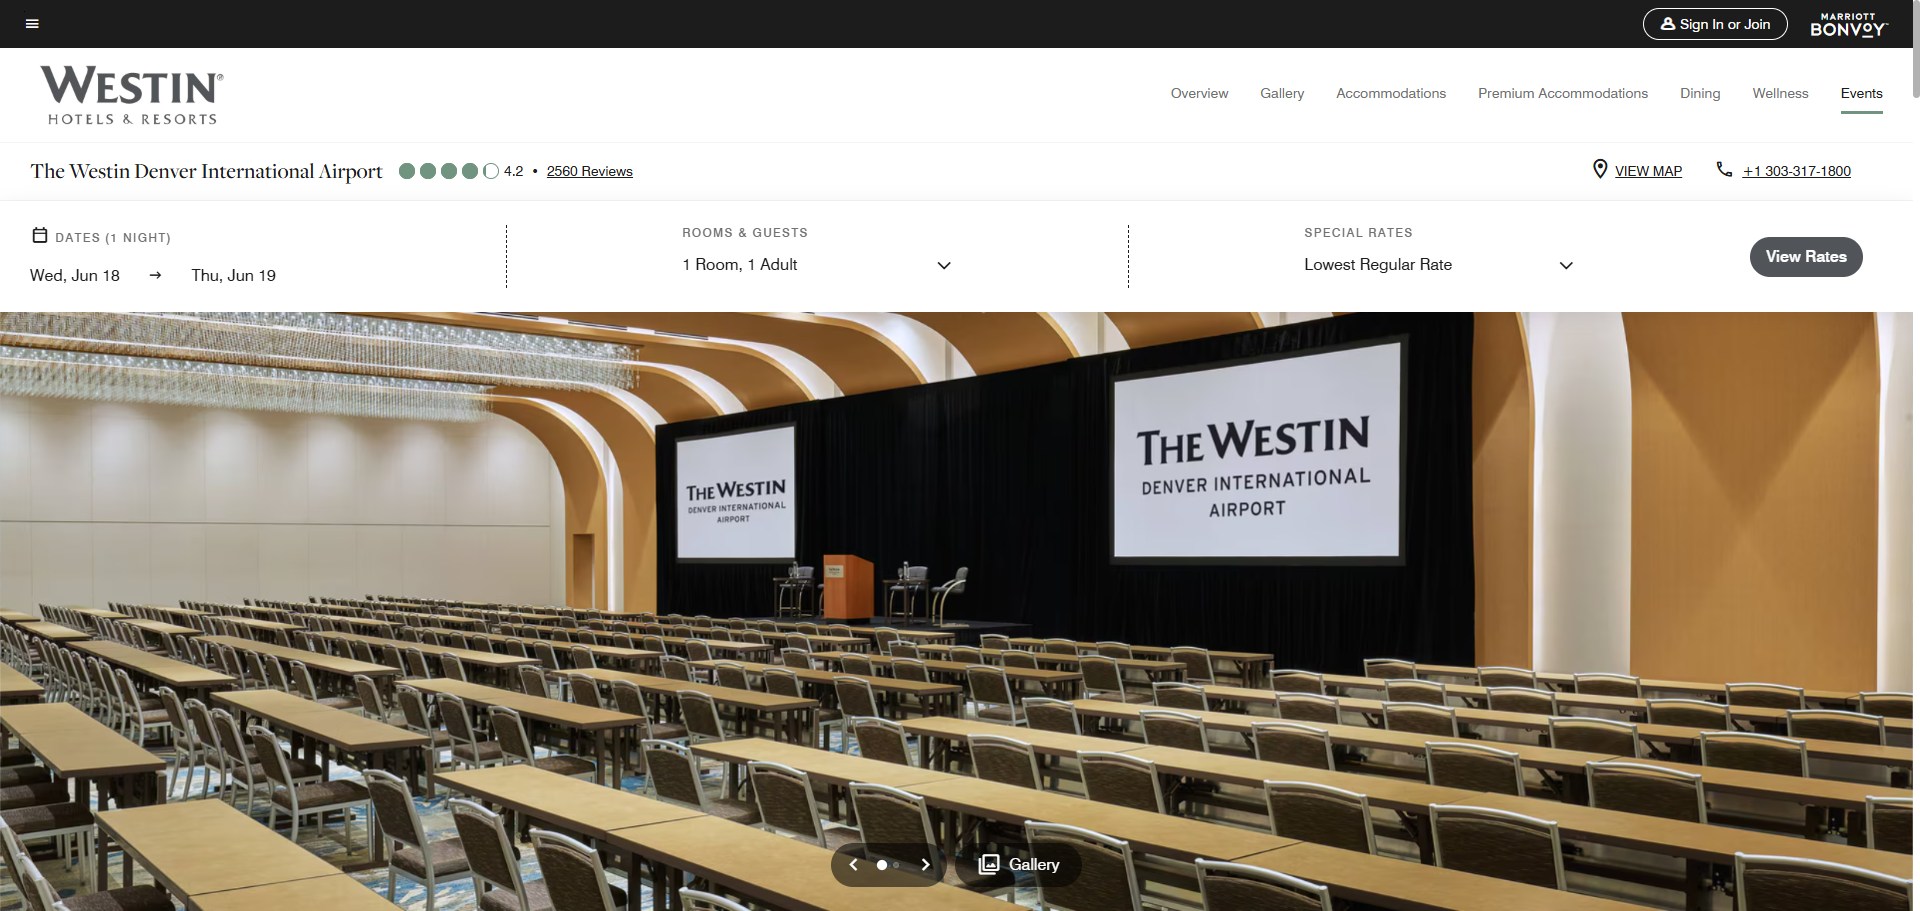This screenshot has width=1920, height=911.
Task: Switch to the Accommodations tab
Action: click(x=1391, y=93)
